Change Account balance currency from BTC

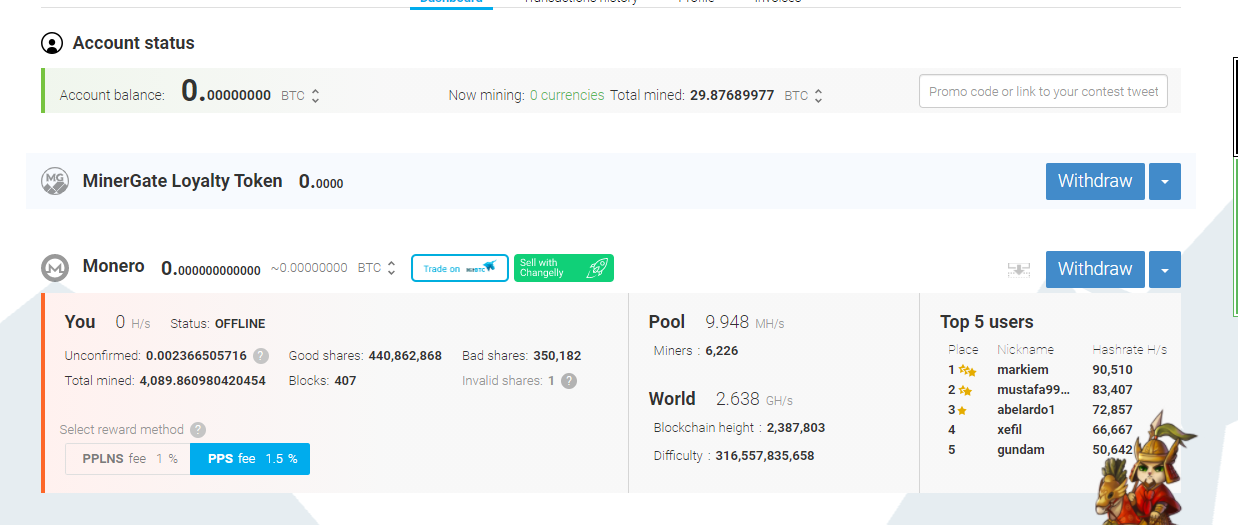(300, 96)
